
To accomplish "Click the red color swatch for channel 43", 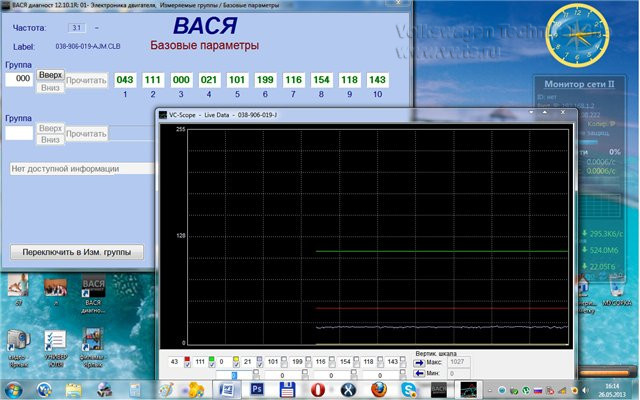I will click(187, 359).
